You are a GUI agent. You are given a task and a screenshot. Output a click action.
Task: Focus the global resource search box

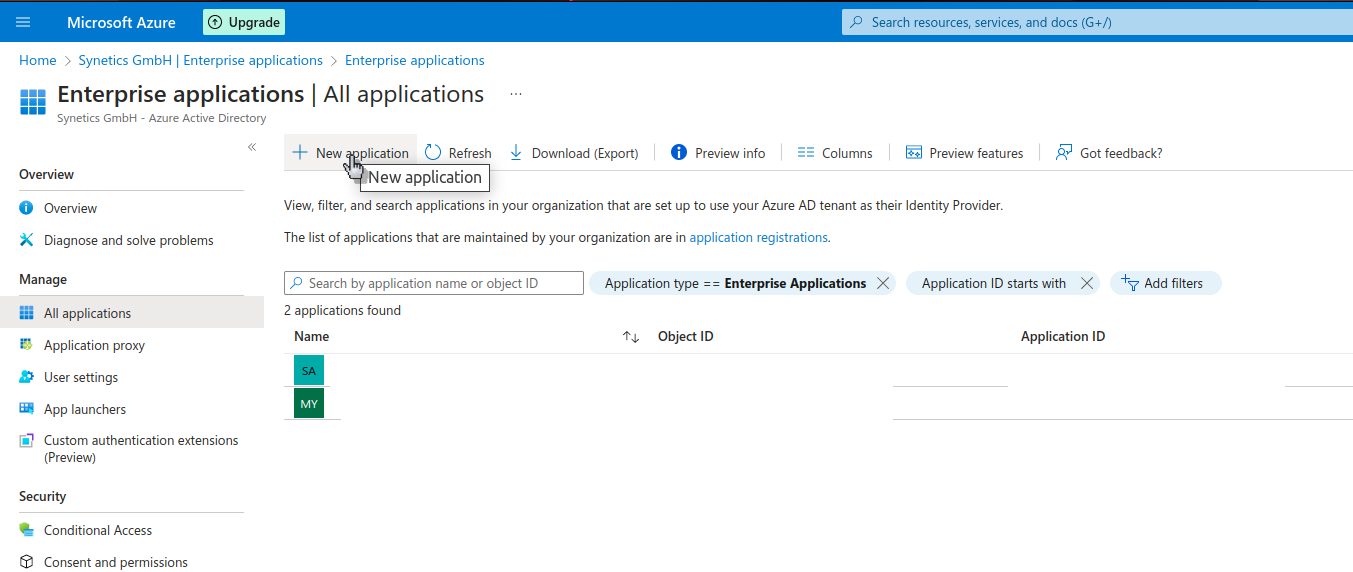(1097, 22)
